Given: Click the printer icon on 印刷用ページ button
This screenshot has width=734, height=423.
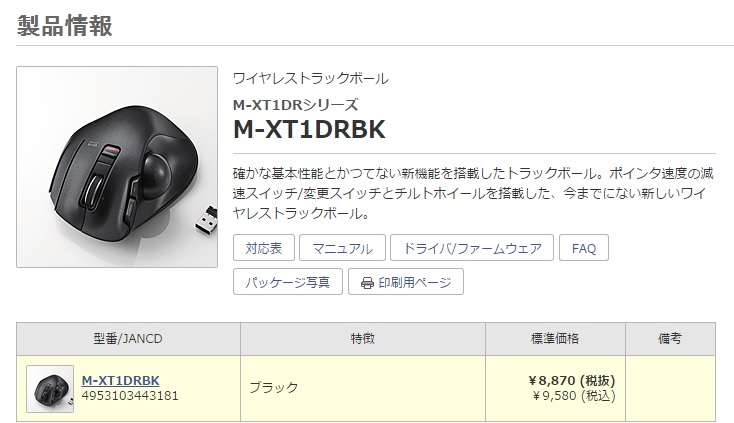Looking at the screenshot, I should click(x=367, y=283).
